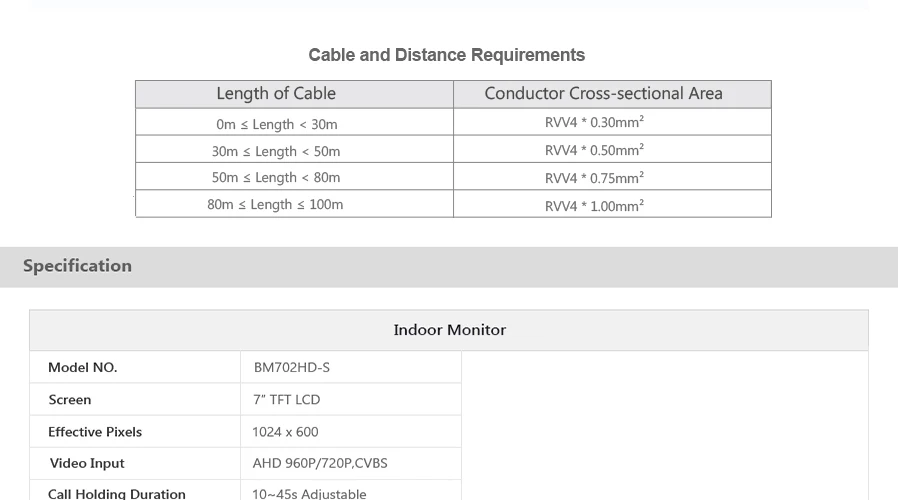Click the RVV4 * 0.50mm² value
Viewport: 898px width, 500px height.
594,149
